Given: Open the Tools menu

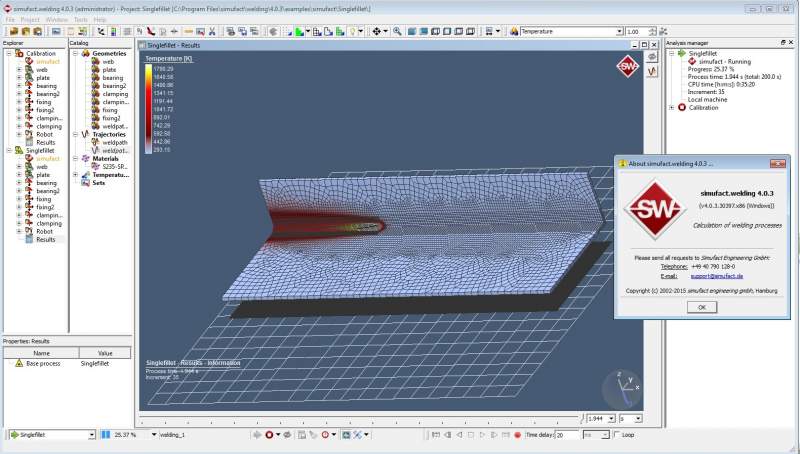Looking at the screenshot, I should tap(81, 20).
